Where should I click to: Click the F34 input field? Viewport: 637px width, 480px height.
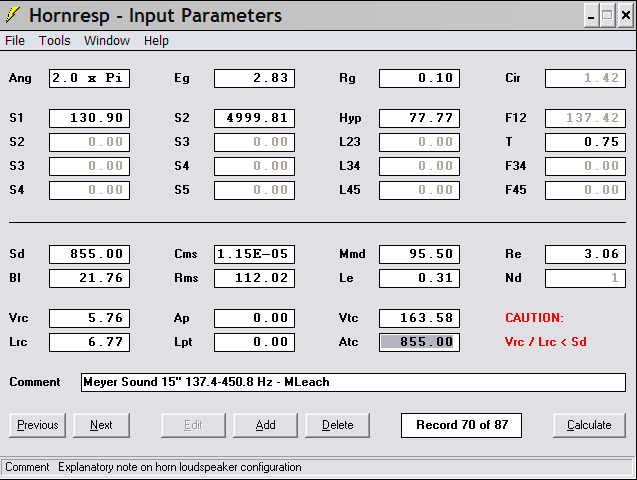coord(585,166)
